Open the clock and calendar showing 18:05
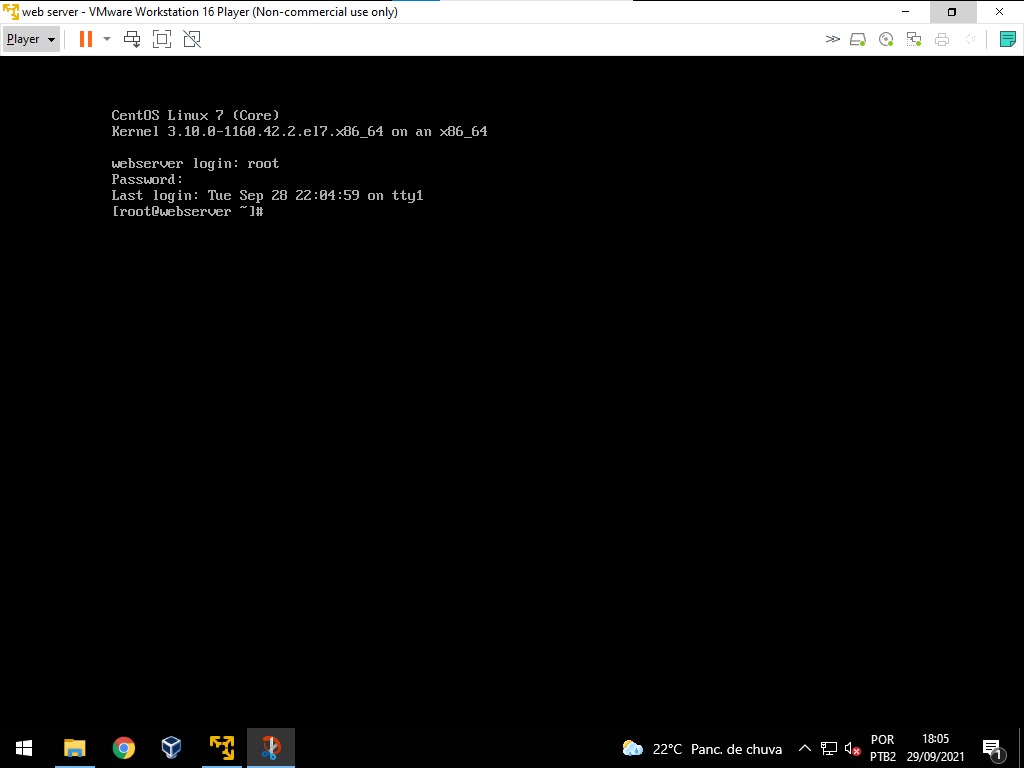 pos(935,748)
